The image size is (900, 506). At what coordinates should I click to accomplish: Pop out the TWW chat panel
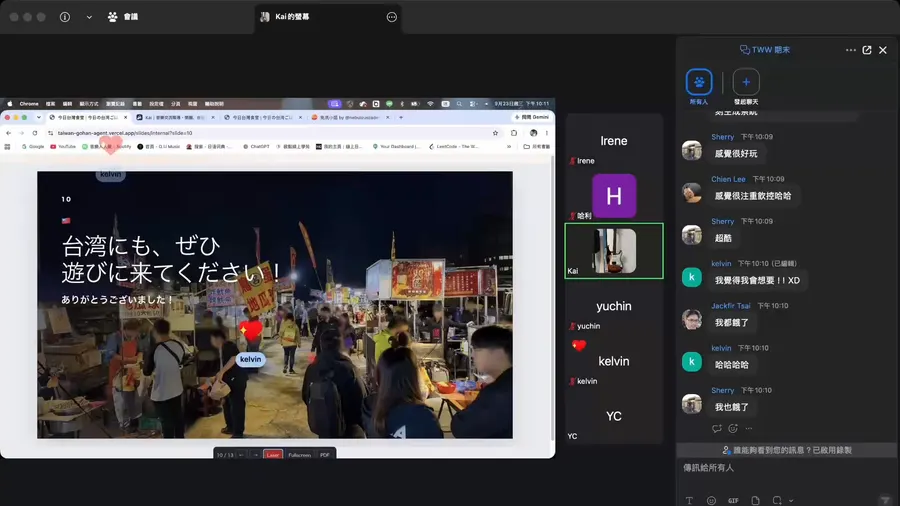click(867, 50)
